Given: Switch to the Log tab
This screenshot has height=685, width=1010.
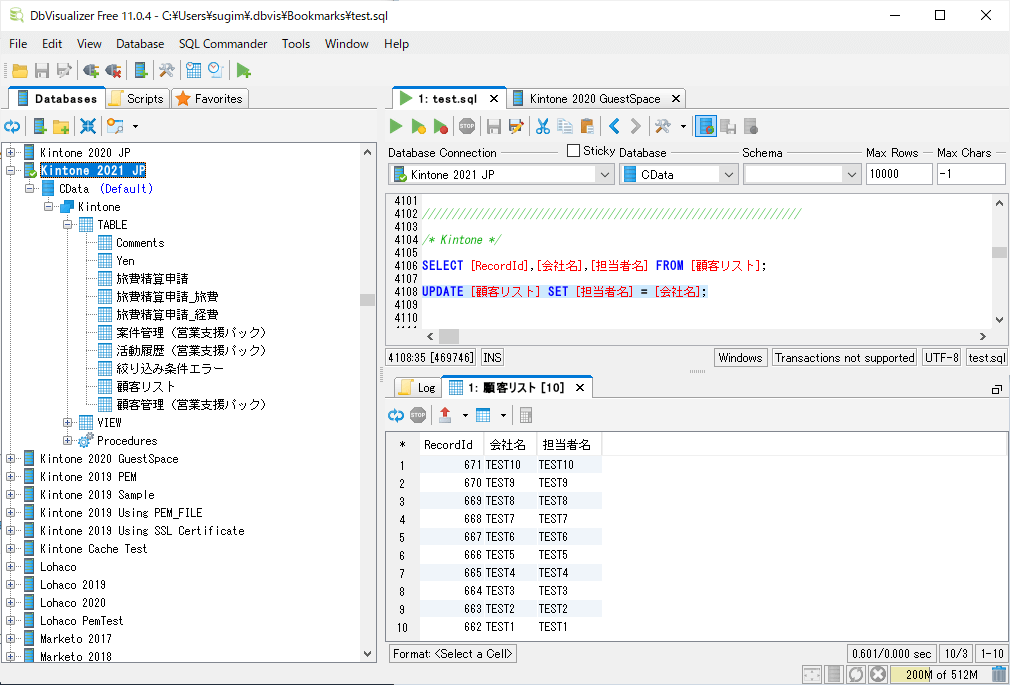Looking at the screenshot, I should [417, 387].
